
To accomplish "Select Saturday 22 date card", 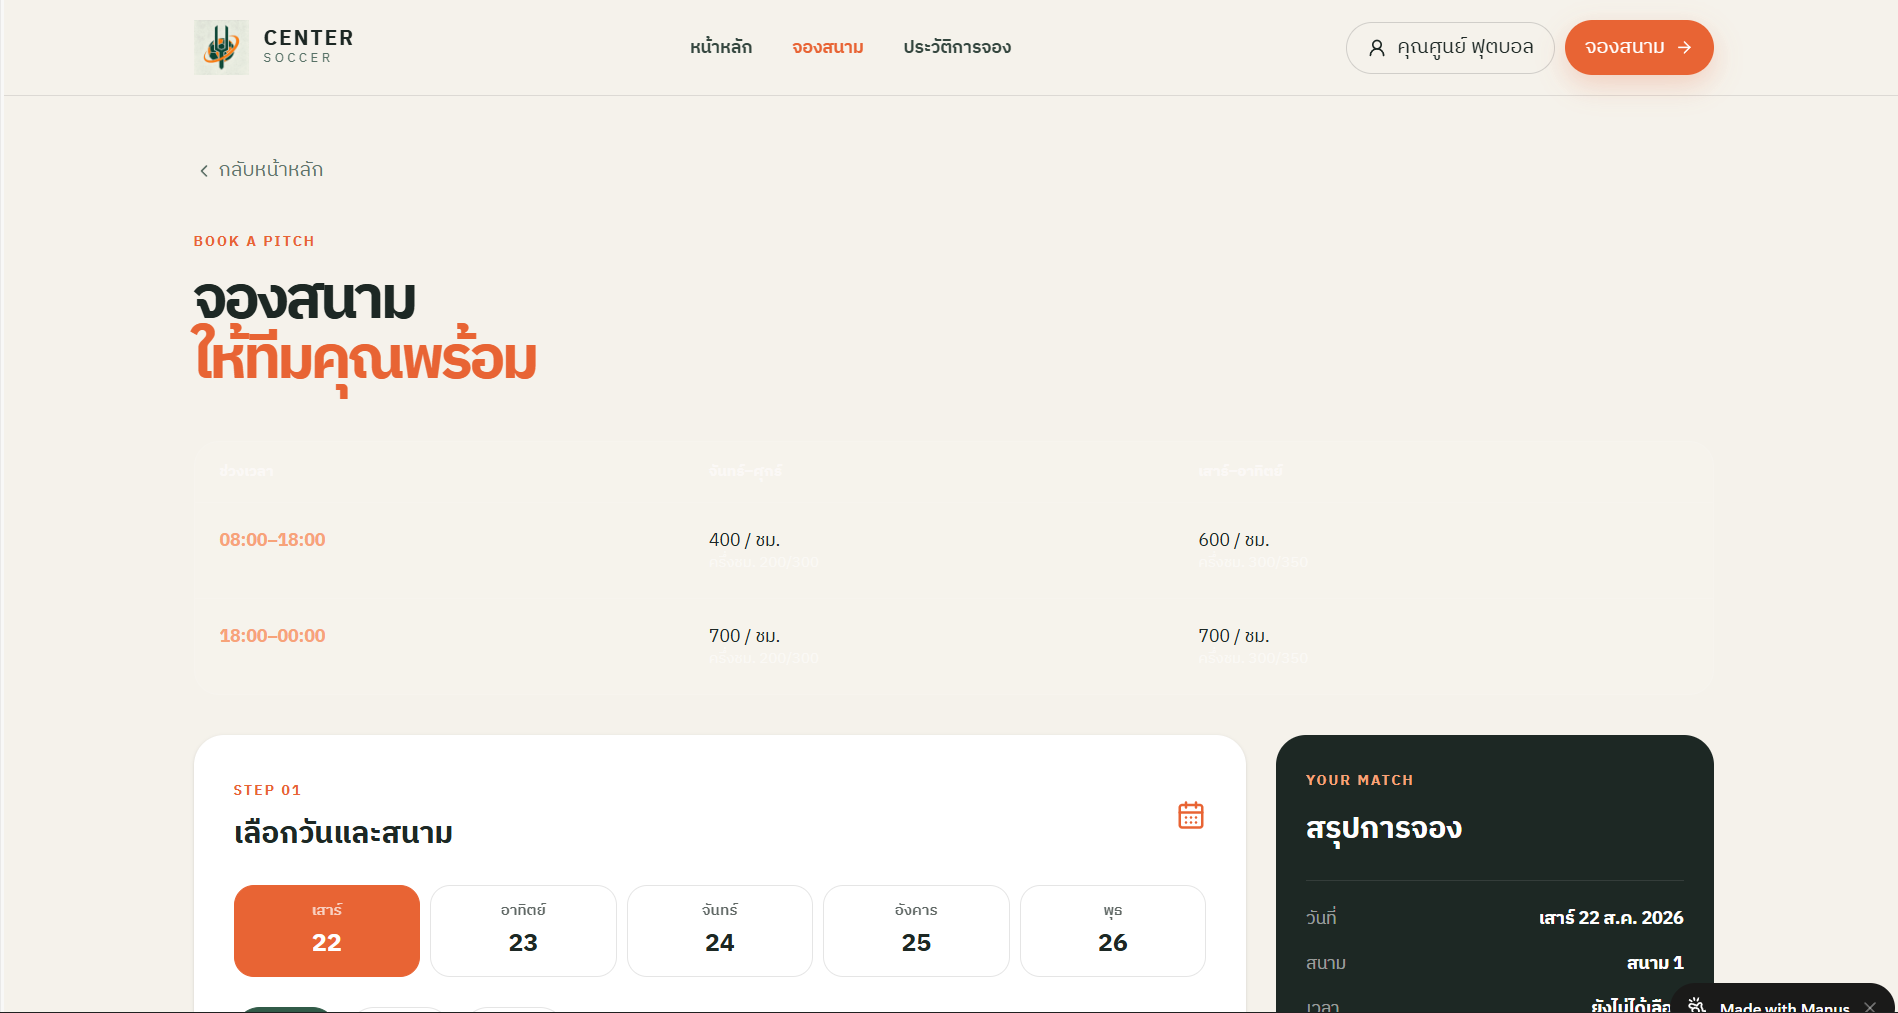I will (x=327, y=930).
